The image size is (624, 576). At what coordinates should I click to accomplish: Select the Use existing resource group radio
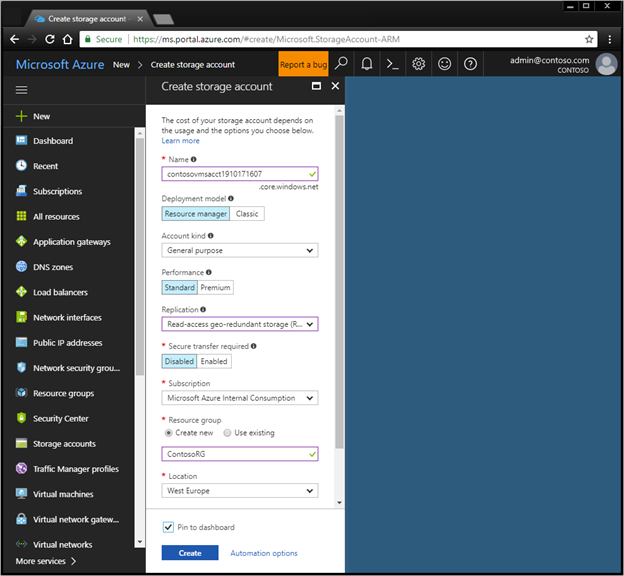click(x=227, y=433)
